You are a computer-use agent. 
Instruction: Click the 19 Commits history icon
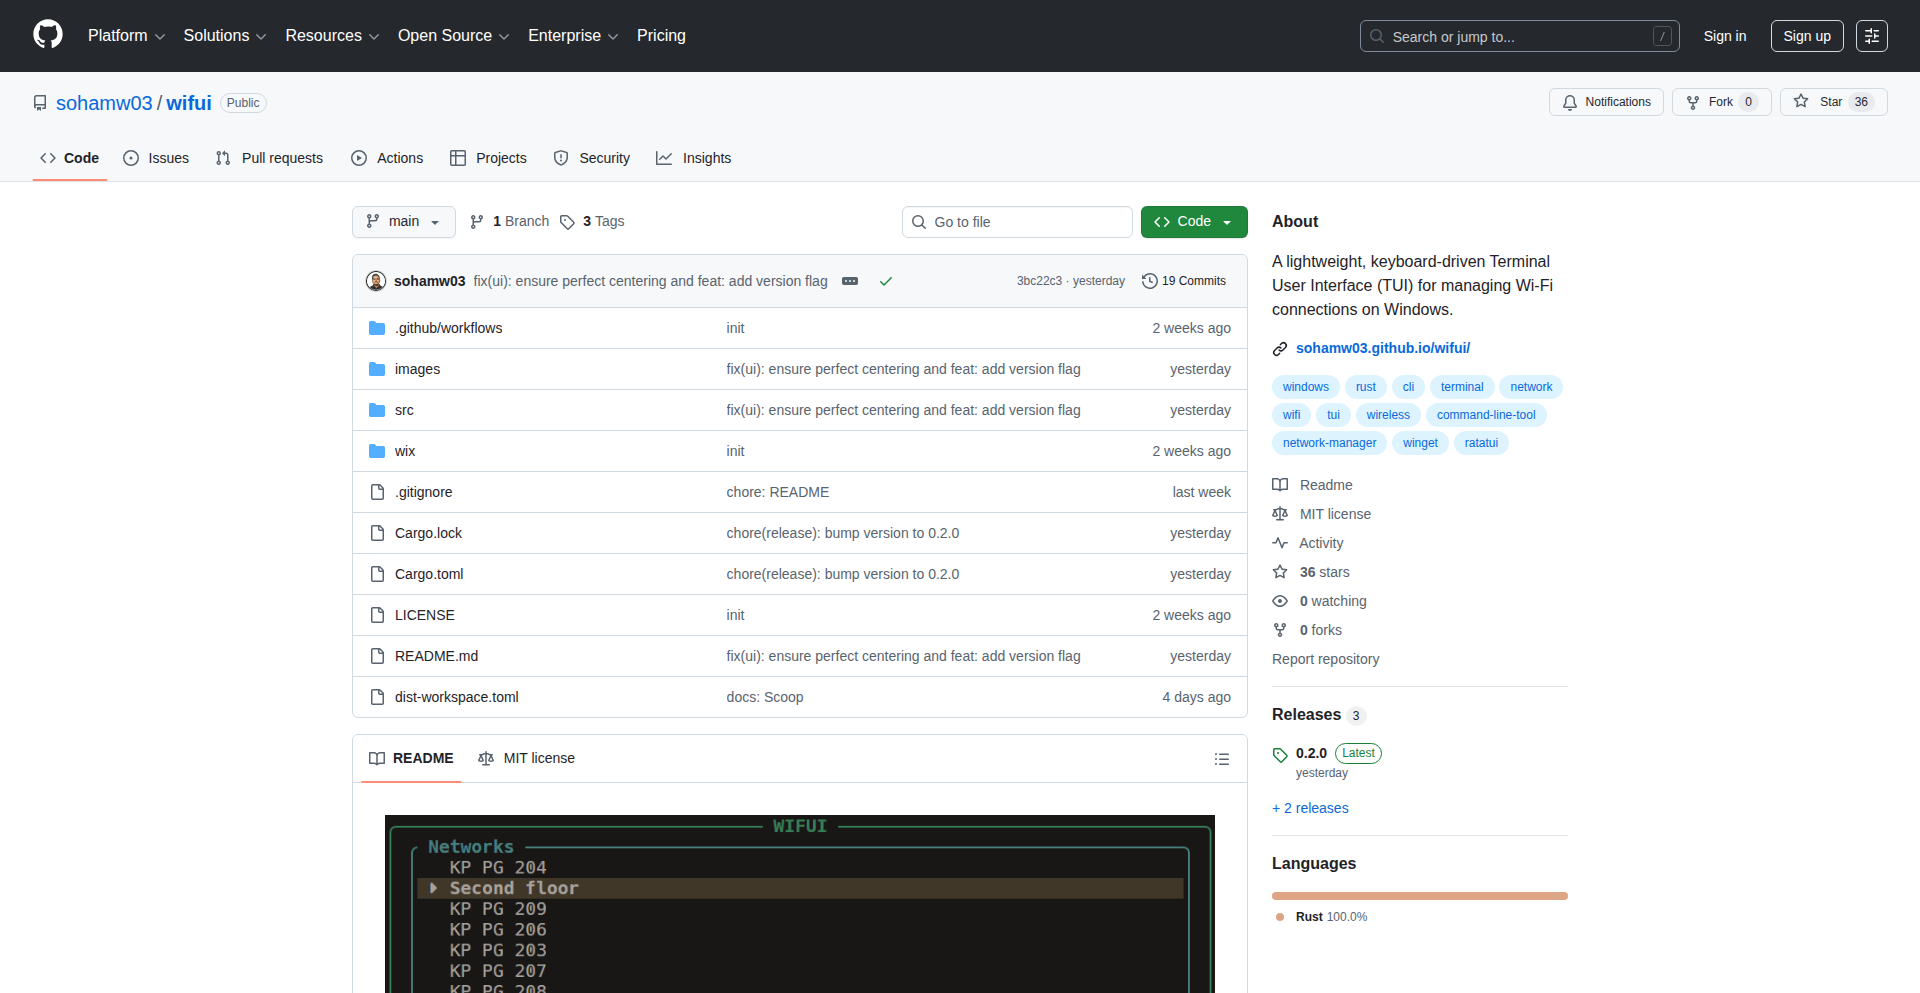(x=1150, y=281)
